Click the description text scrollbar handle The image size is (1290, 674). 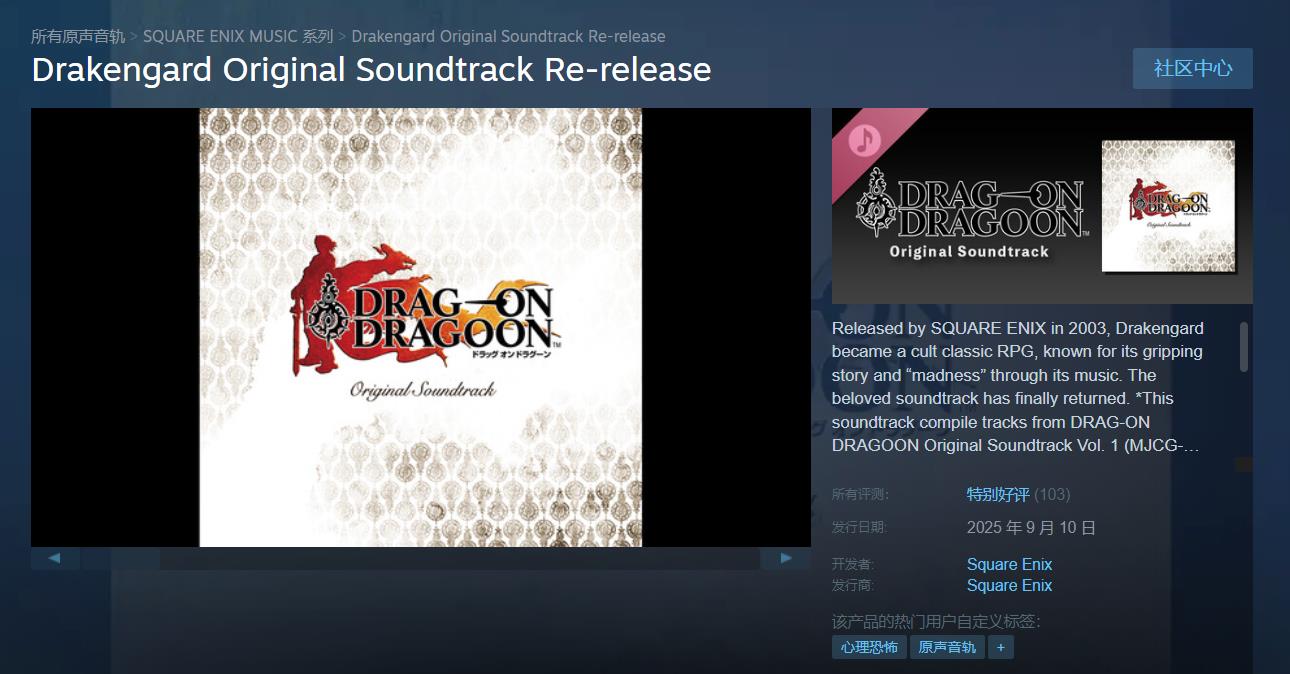[x=1244, y=346]
